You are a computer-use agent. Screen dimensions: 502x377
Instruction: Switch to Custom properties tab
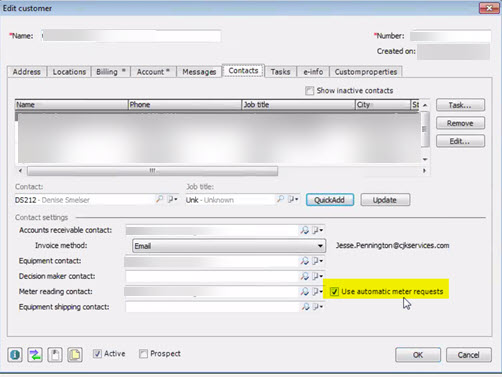point(366,72)
